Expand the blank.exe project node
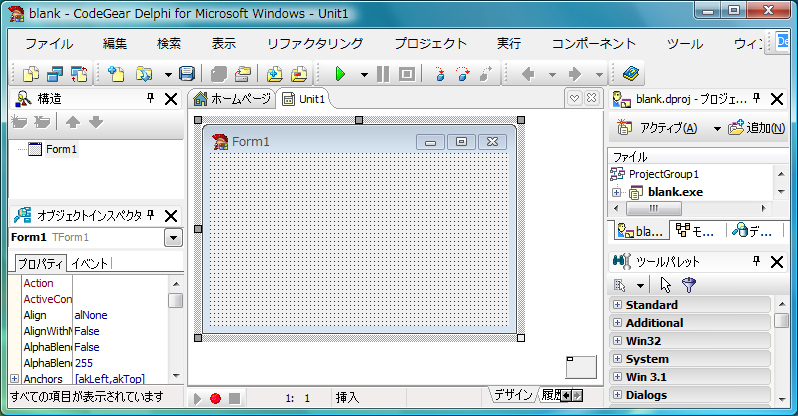 (x=616, y=192)
